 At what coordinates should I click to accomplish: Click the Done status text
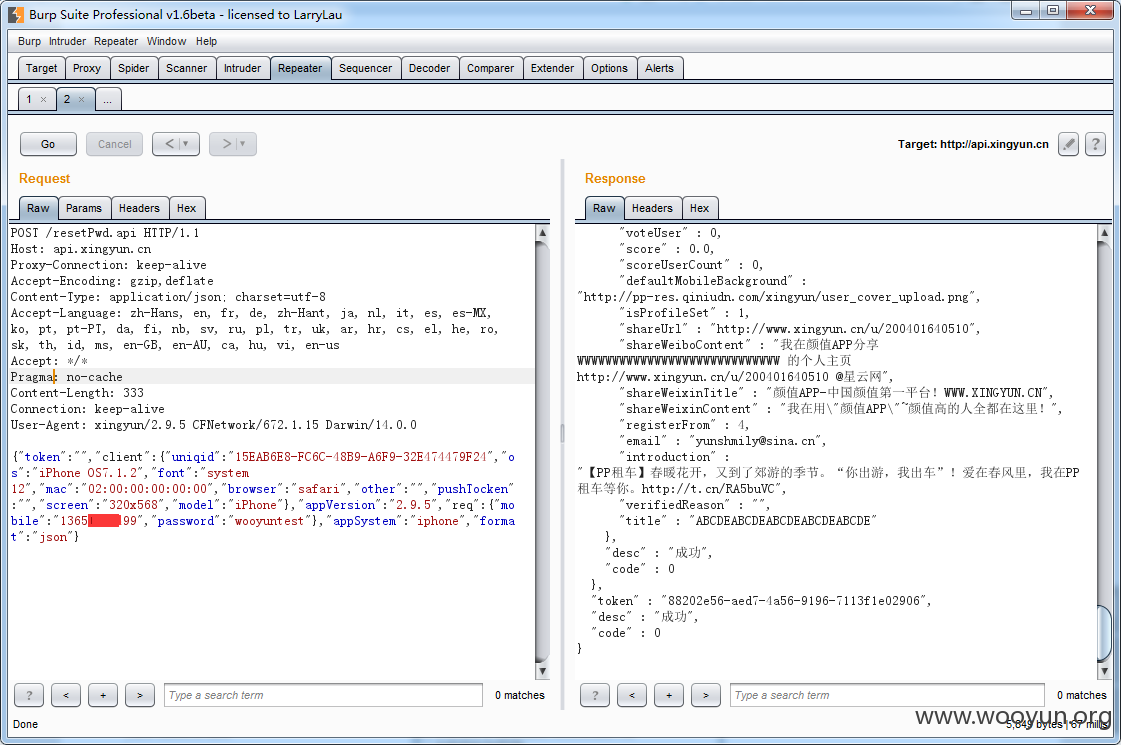26,724
